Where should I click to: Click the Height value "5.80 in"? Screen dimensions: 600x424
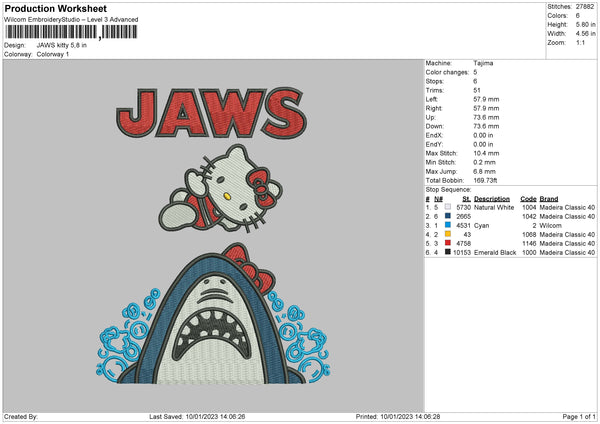585,24
